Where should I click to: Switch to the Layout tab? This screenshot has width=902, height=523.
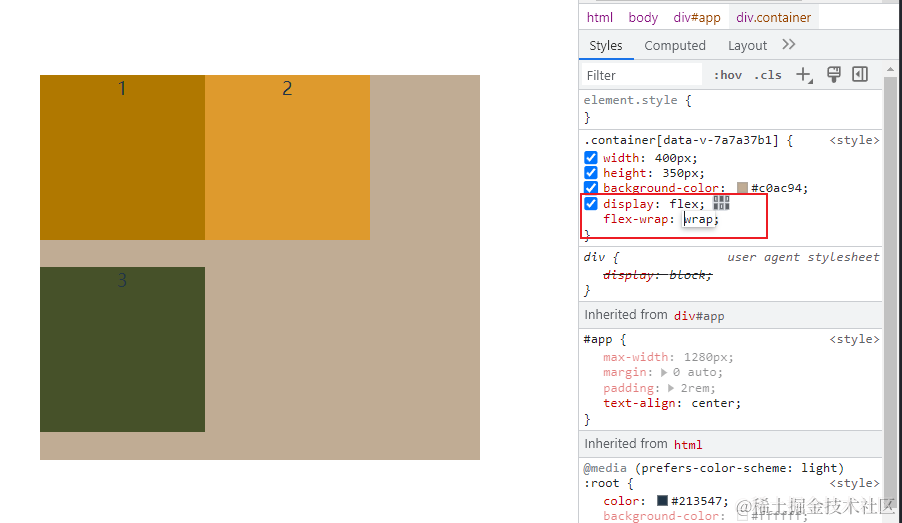(x=747, y=45)
